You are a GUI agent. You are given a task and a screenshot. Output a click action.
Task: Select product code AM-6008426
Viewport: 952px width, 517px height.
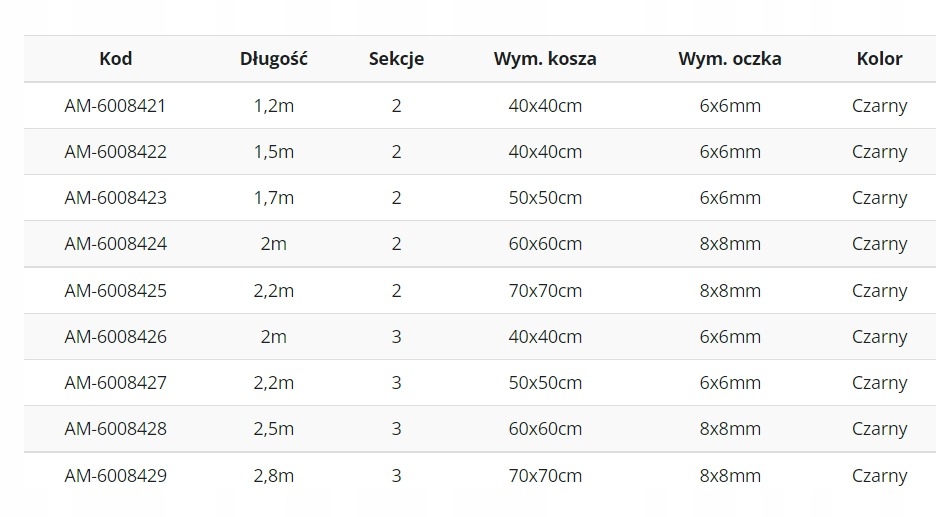(x=115, y=337)
